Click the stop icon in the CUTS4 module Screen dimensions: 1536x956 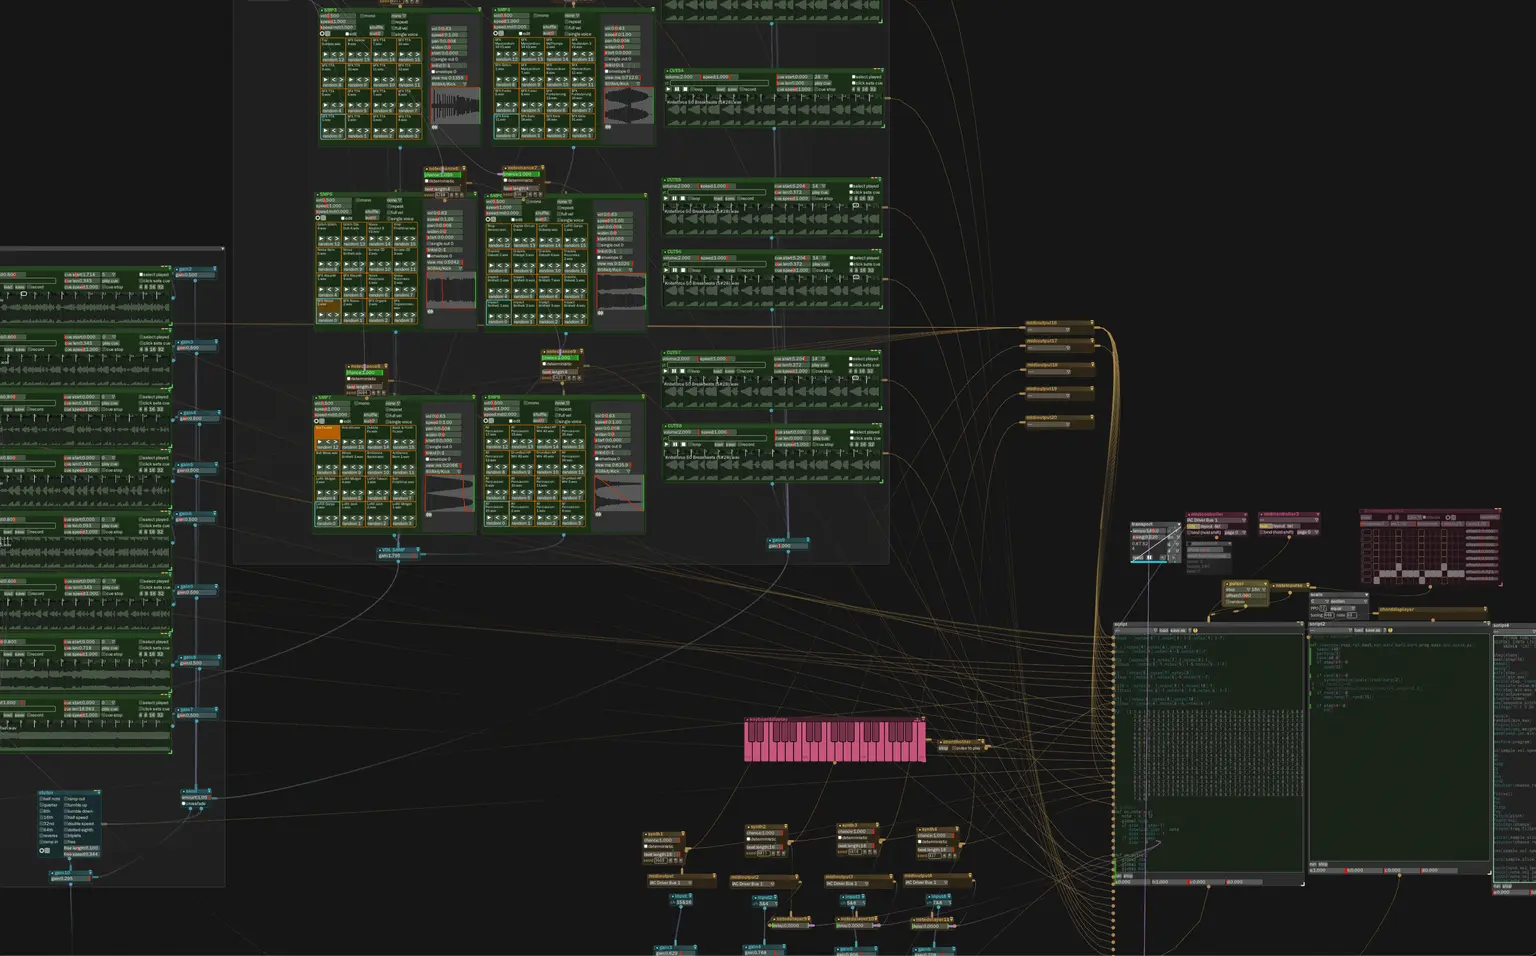pyautogui.click(x=685, y=89)
